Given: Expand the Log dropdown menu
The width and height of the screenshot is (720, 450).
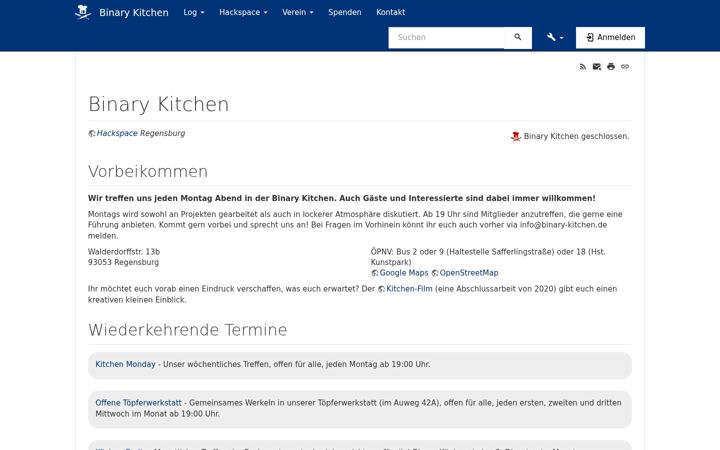Looking at the screenshot, I should tap(194, 12).
